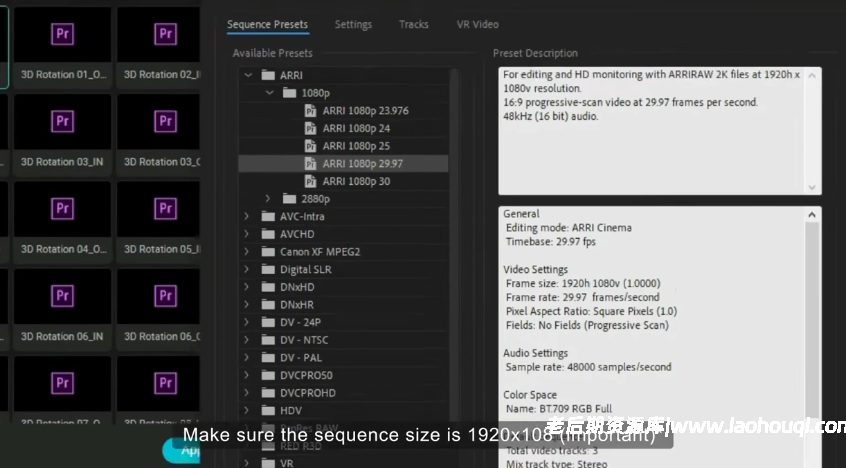Click the ARRI folder icon
The image size is (846, 468).
pos(268,75)
